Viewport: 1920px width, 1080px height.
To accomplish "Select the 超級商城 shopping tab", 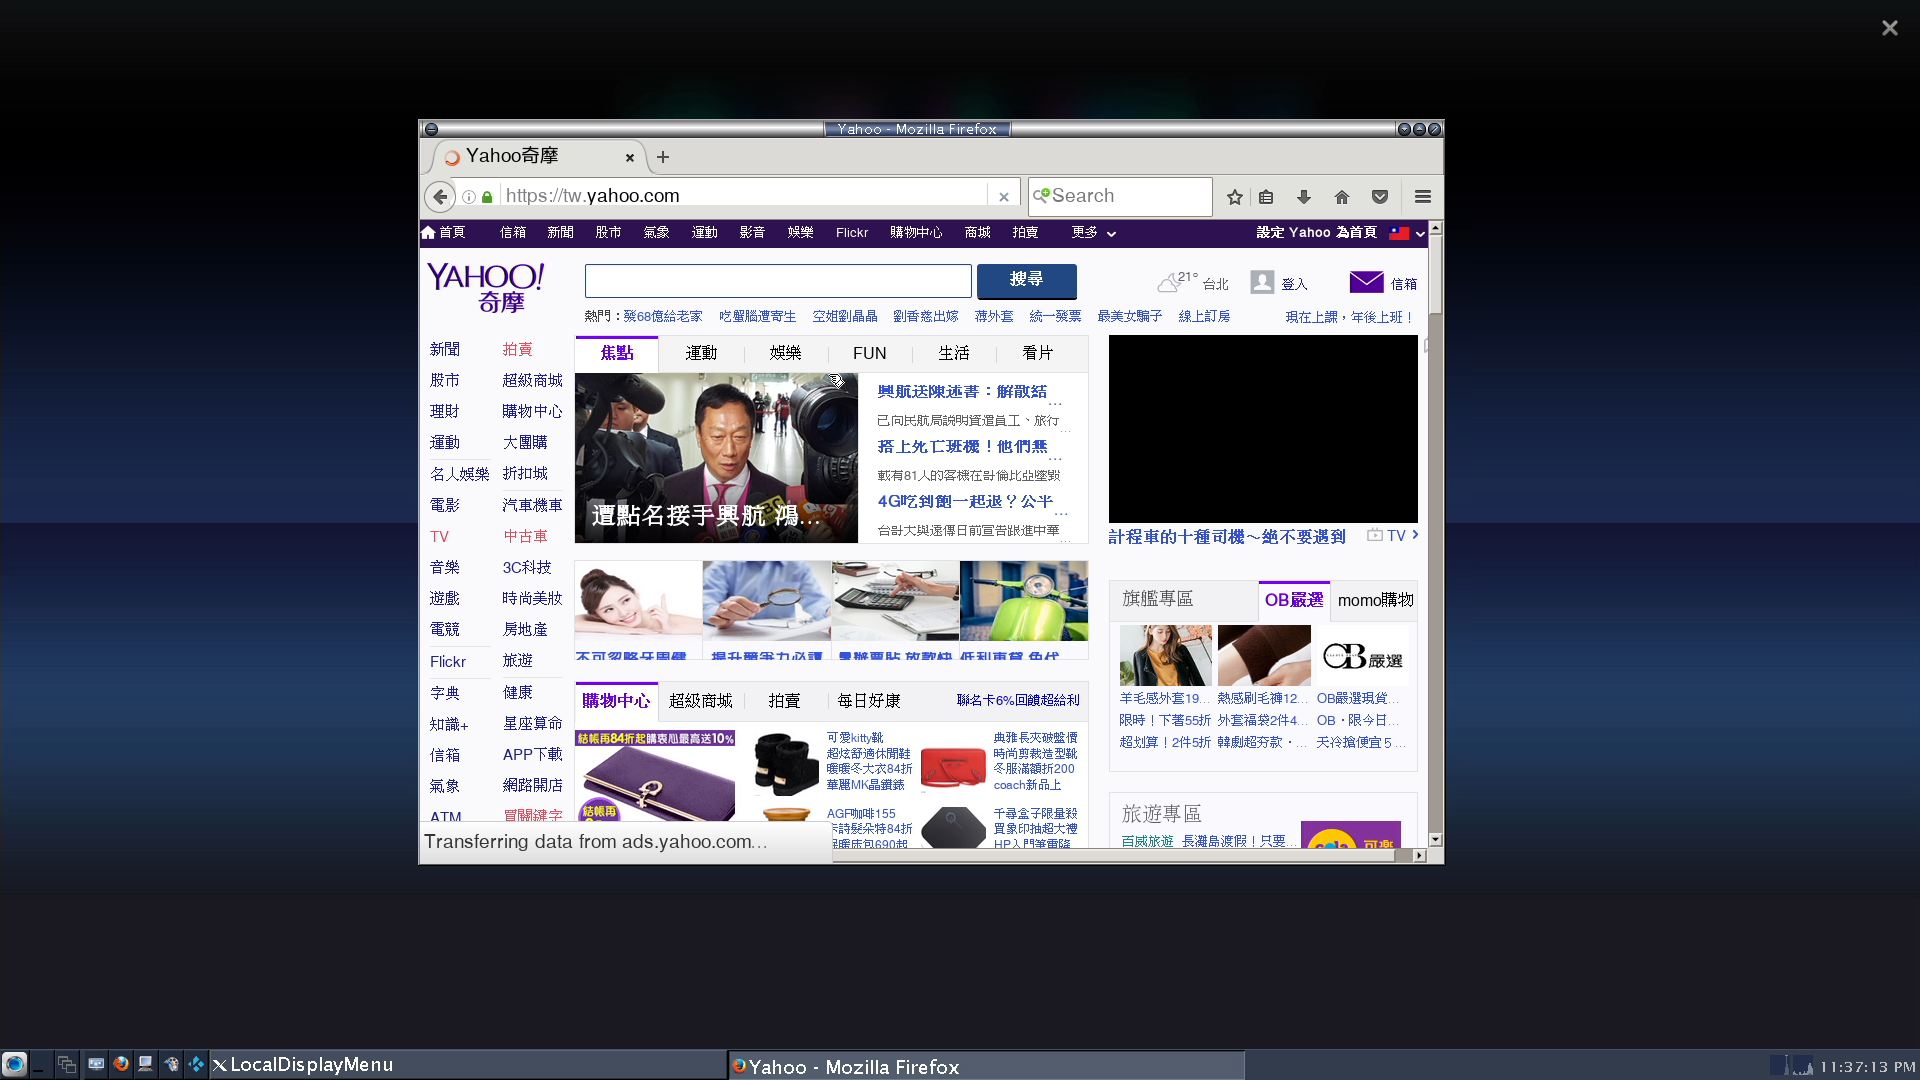I will coord(701,701).
